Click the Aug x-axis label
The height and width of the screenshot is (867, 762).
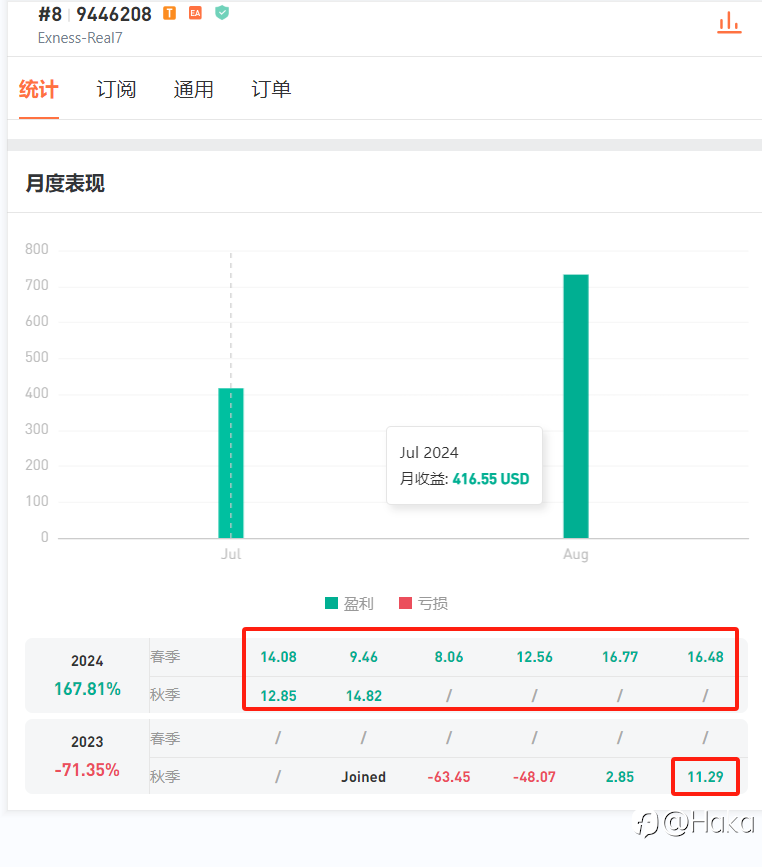576,554
